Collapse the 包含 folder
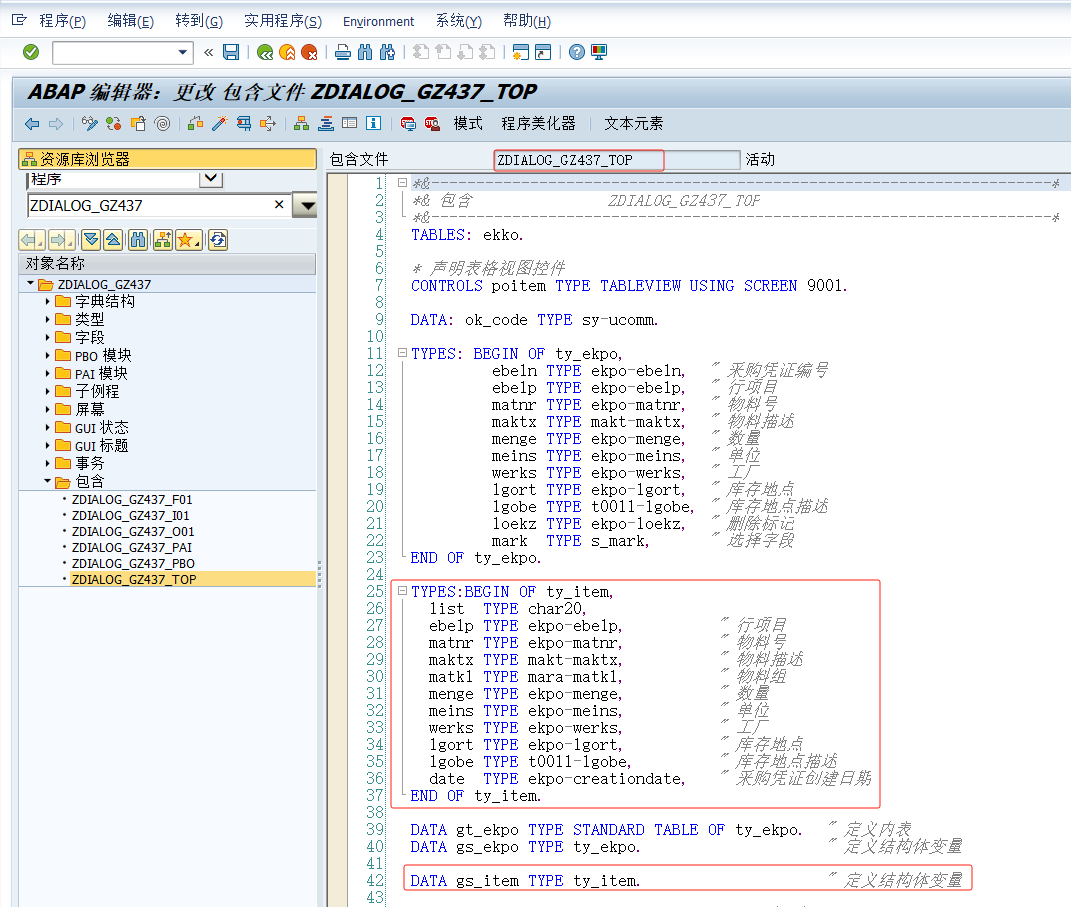The width and height of the screenshot is (1071, 907). (47, 481)
